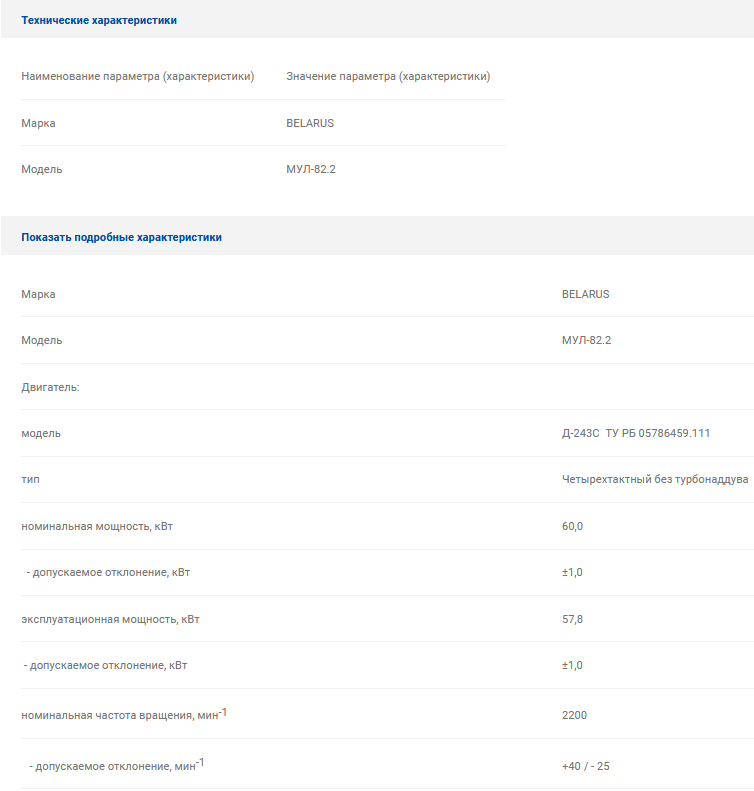The image size is (754, 791).
Task: Collapse the Технические характеристики section header
Action: (x=99, y=20)
